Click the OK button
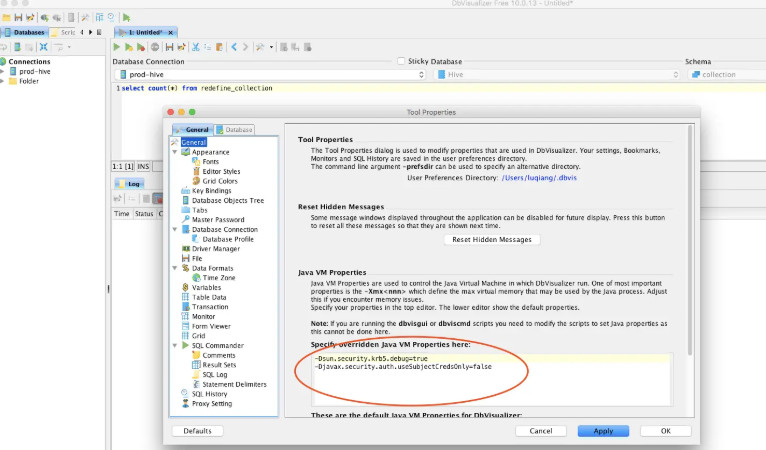Viewport: 766px width, 450px height. click(666, 431)
